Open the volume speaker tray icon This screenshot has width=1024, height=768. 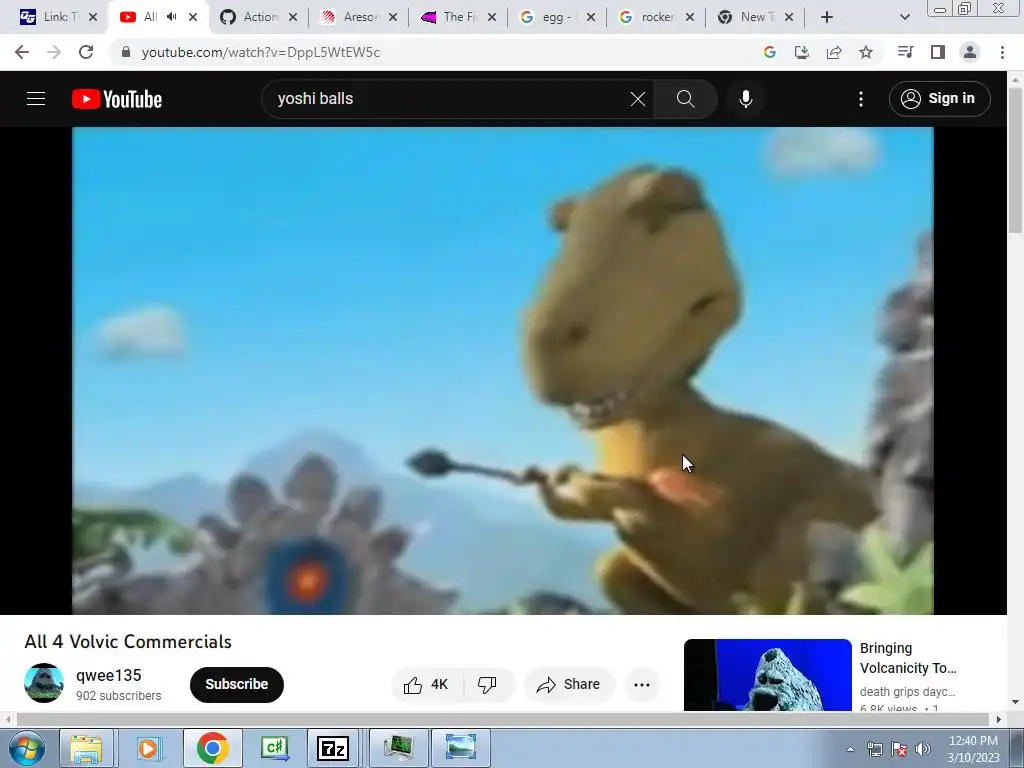[x=923, y=749]
